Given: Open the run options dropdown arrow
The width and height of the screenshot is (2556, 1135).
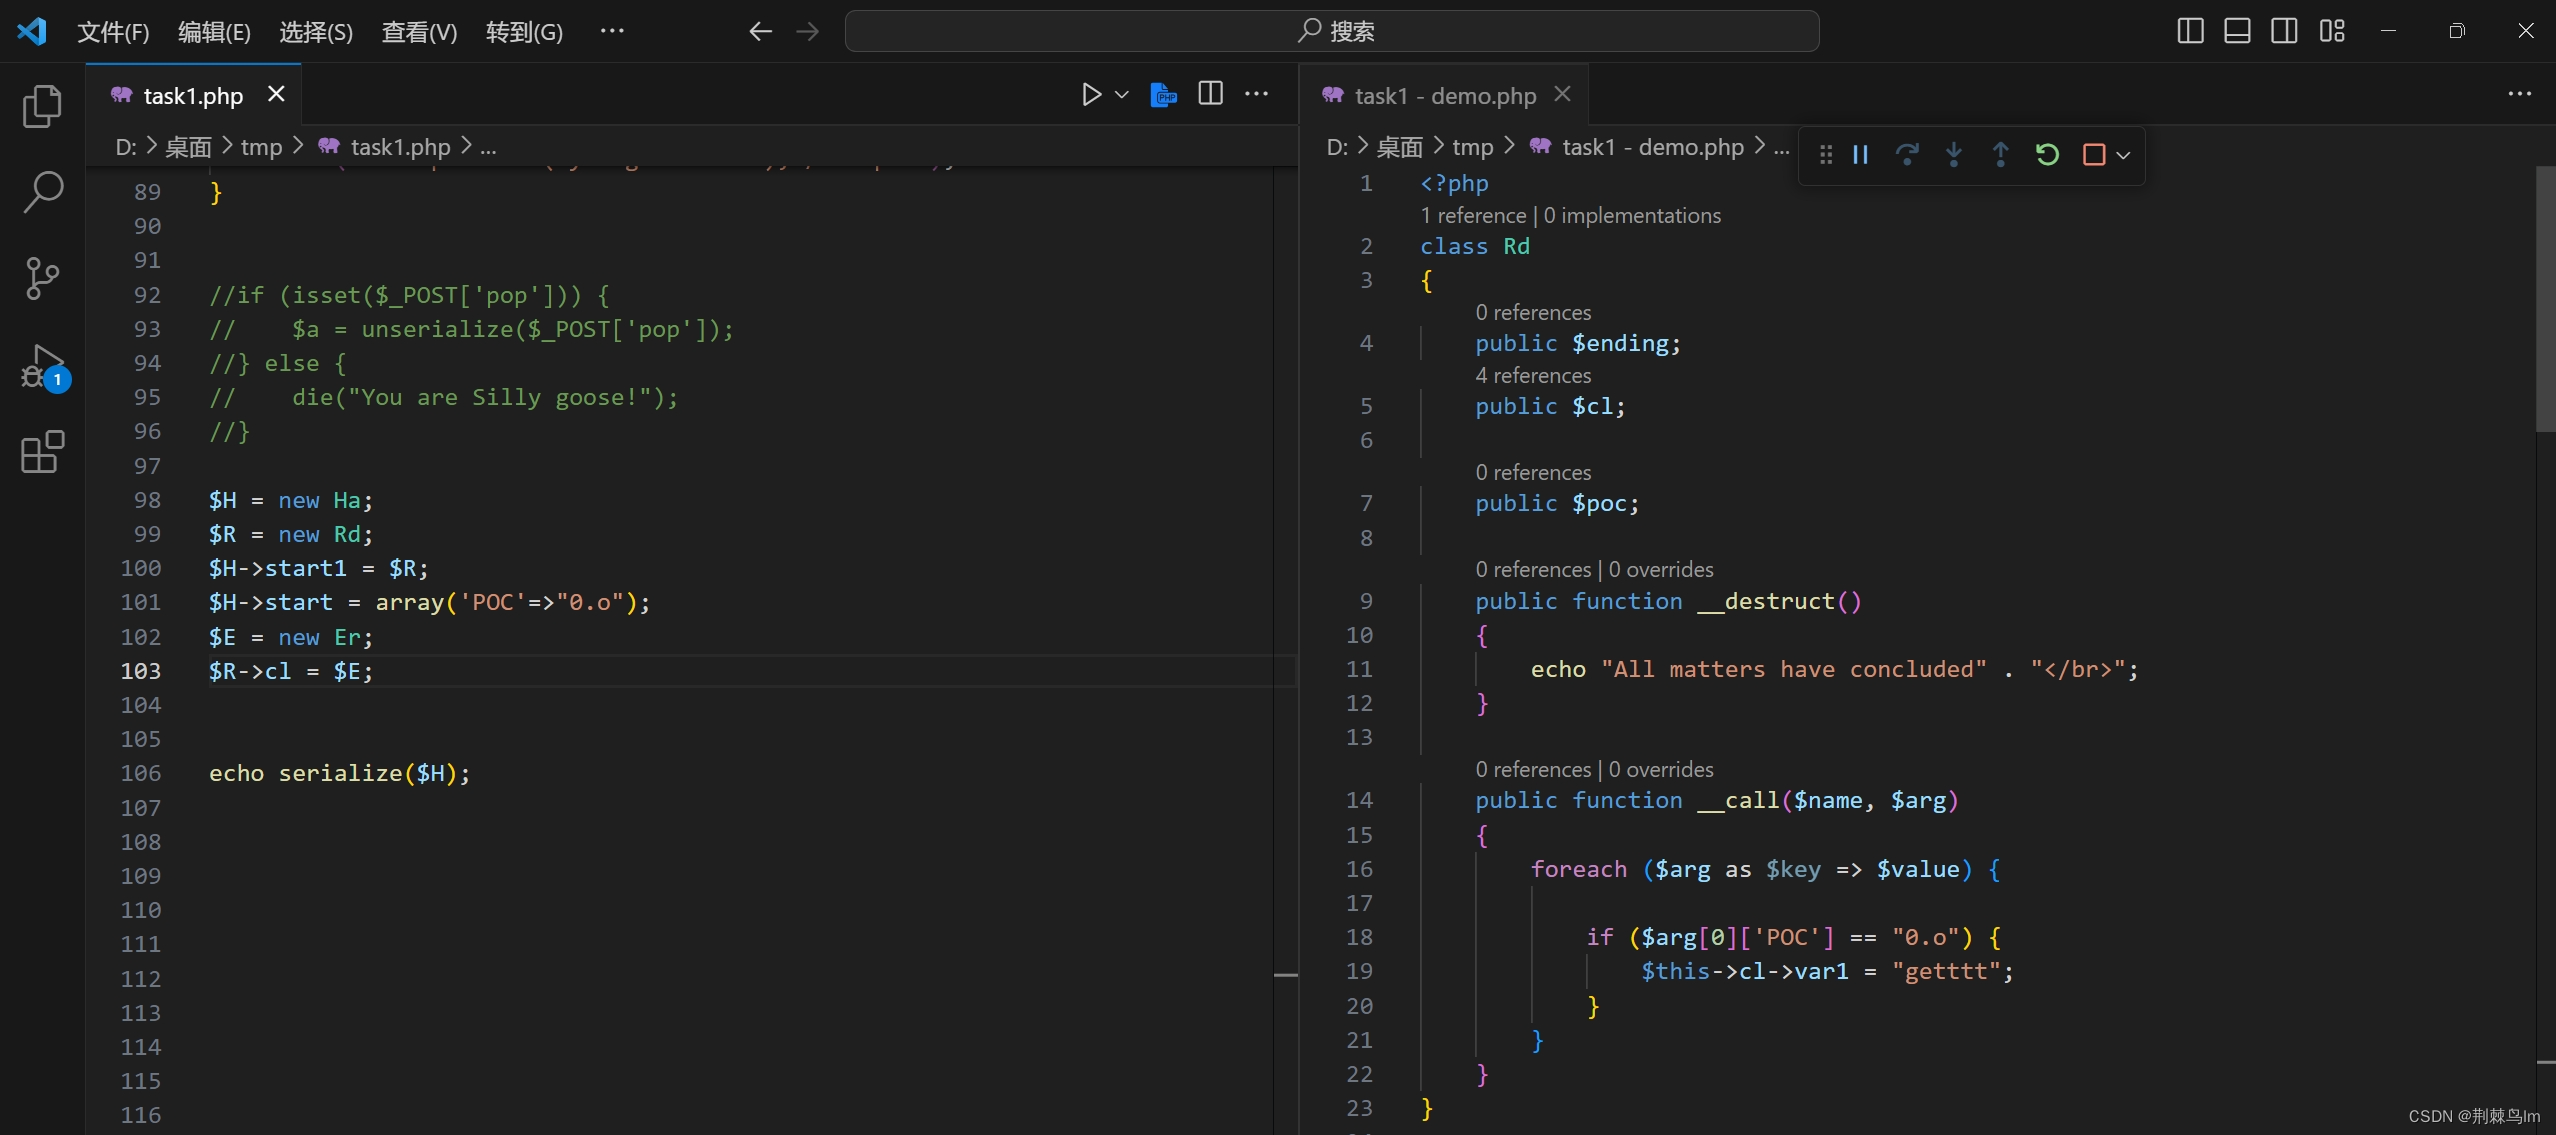Looking at the screenshot, I should [x=1122, y=95].
